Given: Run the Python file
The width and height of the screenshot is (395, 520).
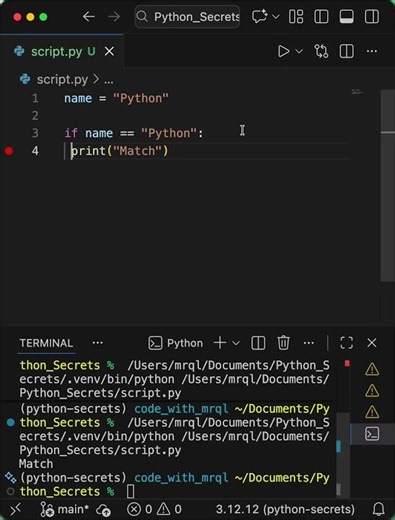Looking at the screenshot, I should click(283, 51).
